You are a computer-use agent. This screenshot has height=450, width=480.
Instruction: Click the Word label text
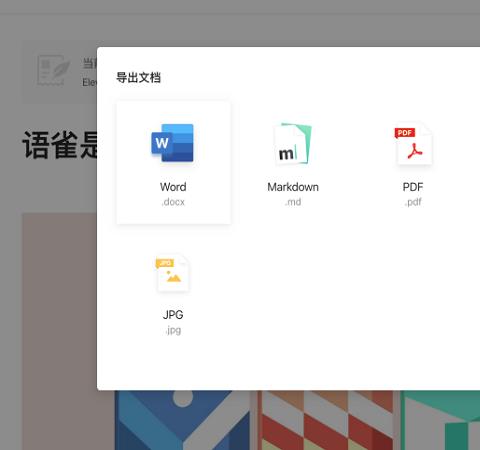[x=173, y=187]
